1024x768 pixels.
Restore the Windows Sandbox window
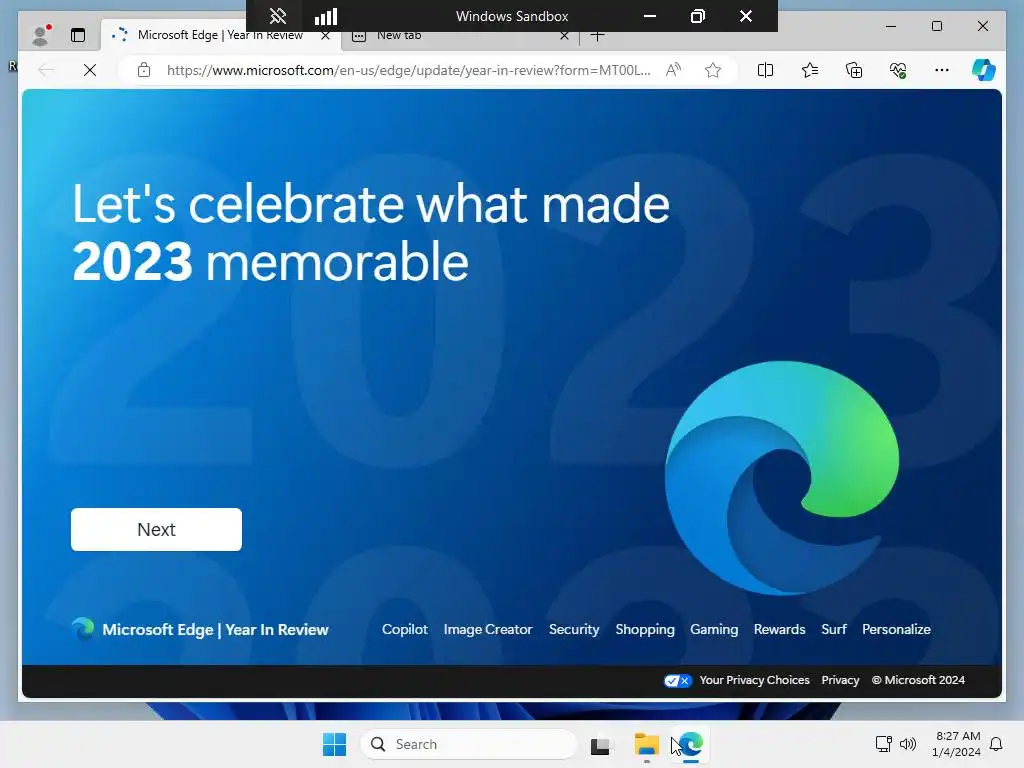point(698,16)
